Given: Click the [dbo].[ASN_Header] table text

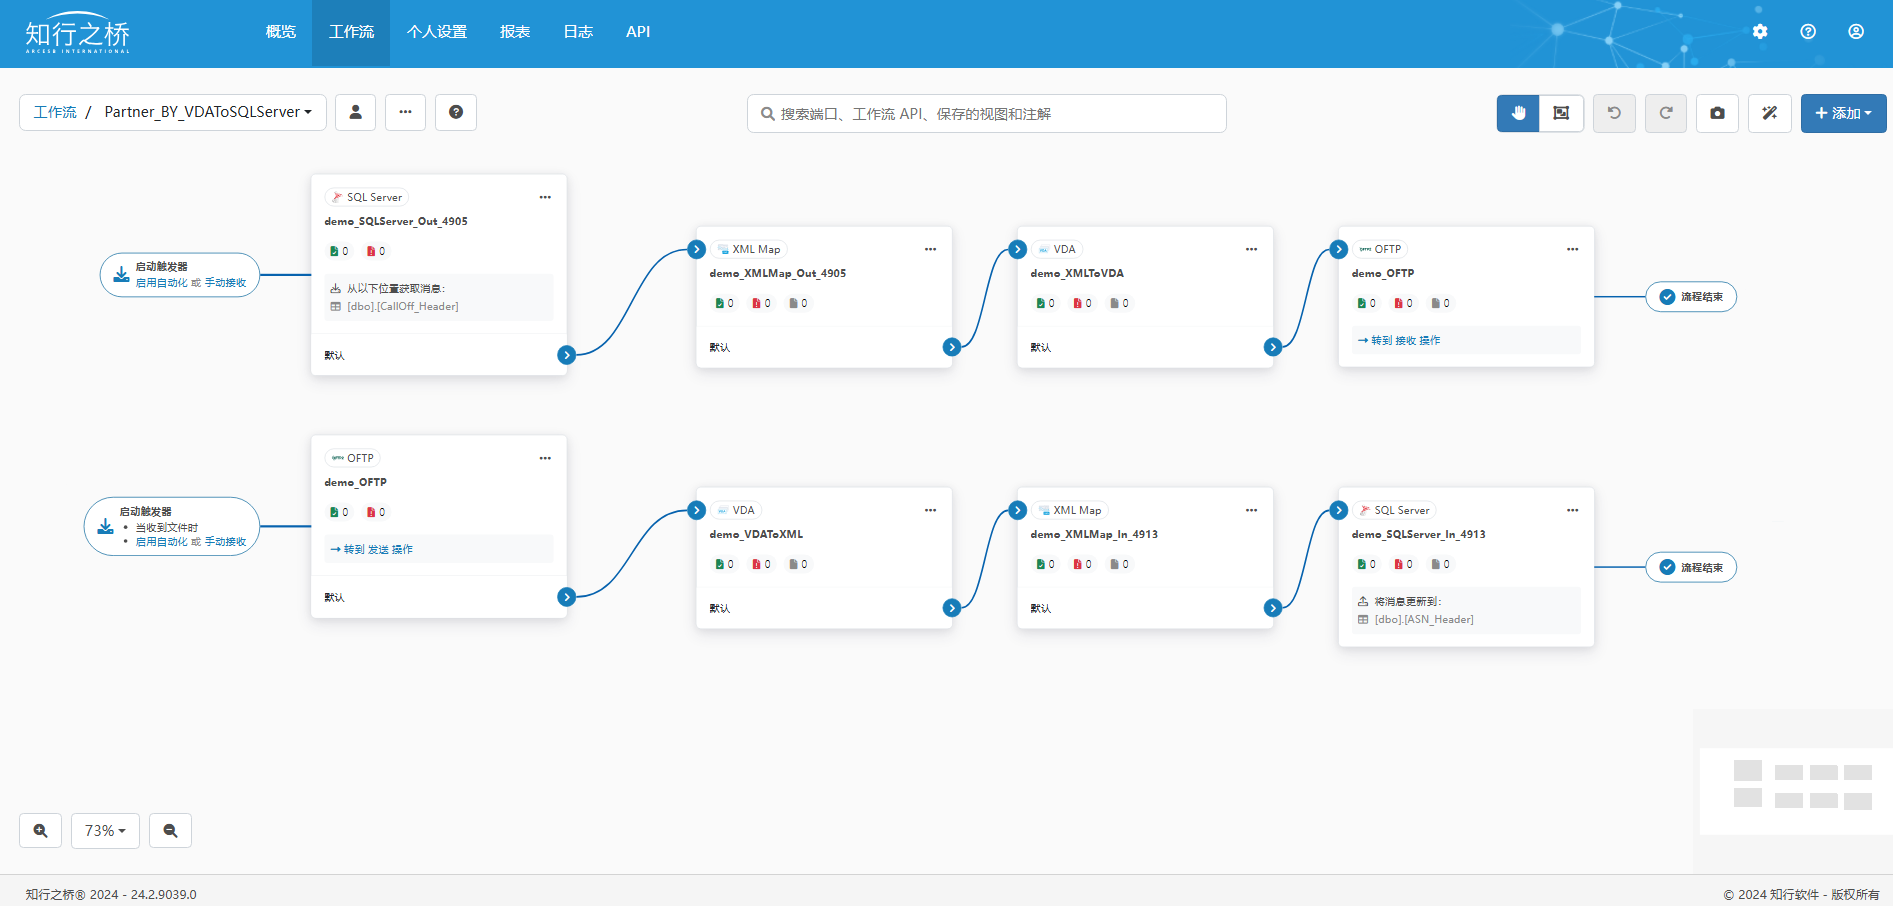Looking at the screenshot, I should [x=1424, y=620].
